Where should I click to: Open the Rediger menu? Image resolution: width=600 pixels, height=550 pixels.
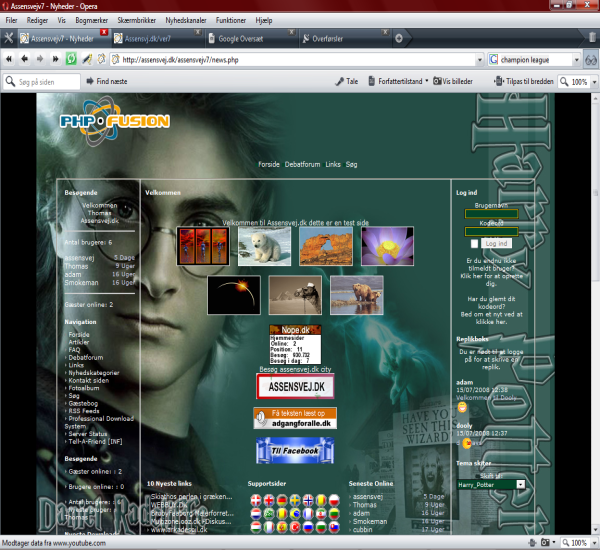coord(37,20)
